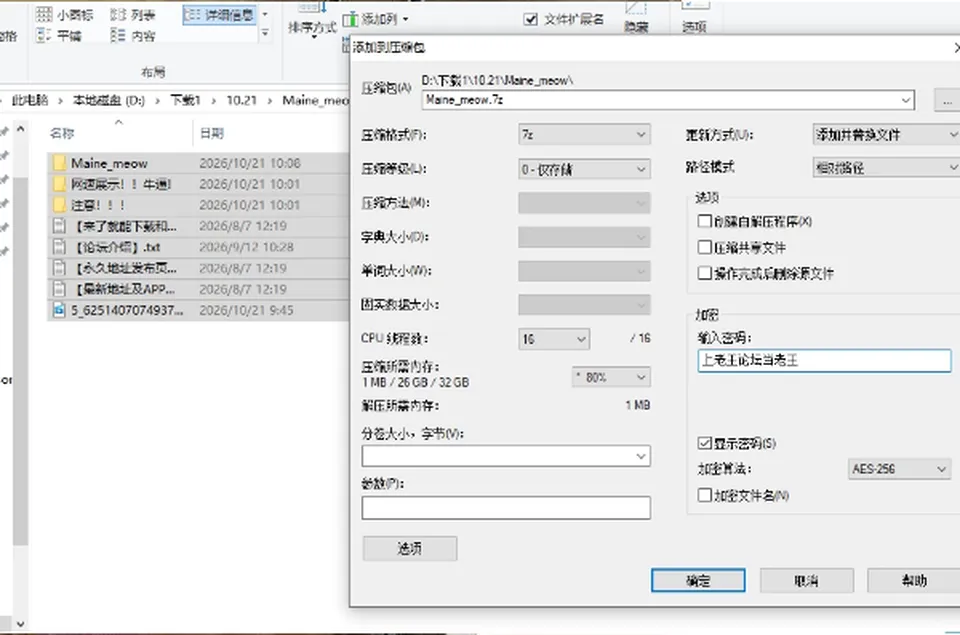Click the 【论坛介绍】.txt file icon
Screen dimensions: 960x635
click(59, 247)
